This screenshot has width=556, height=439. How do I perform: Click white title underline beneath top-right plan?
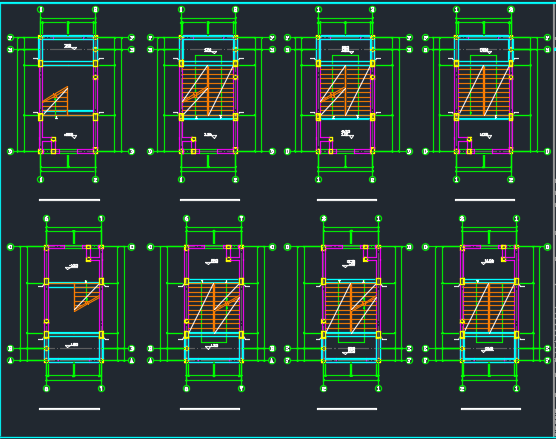point(485,200)
